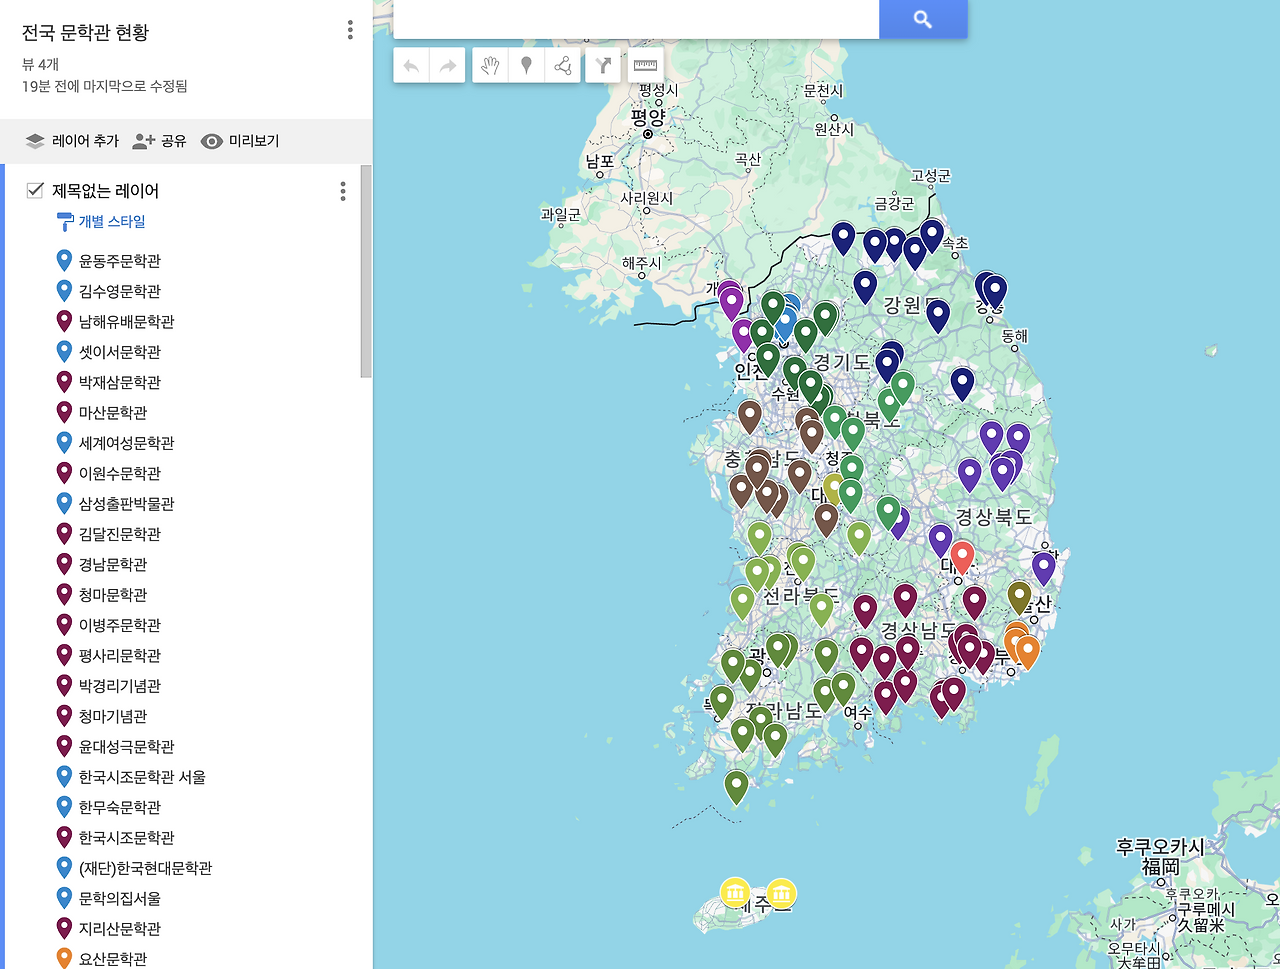
Task: Click the salmon-red map marker near Daegu
Action: point(962,557)
